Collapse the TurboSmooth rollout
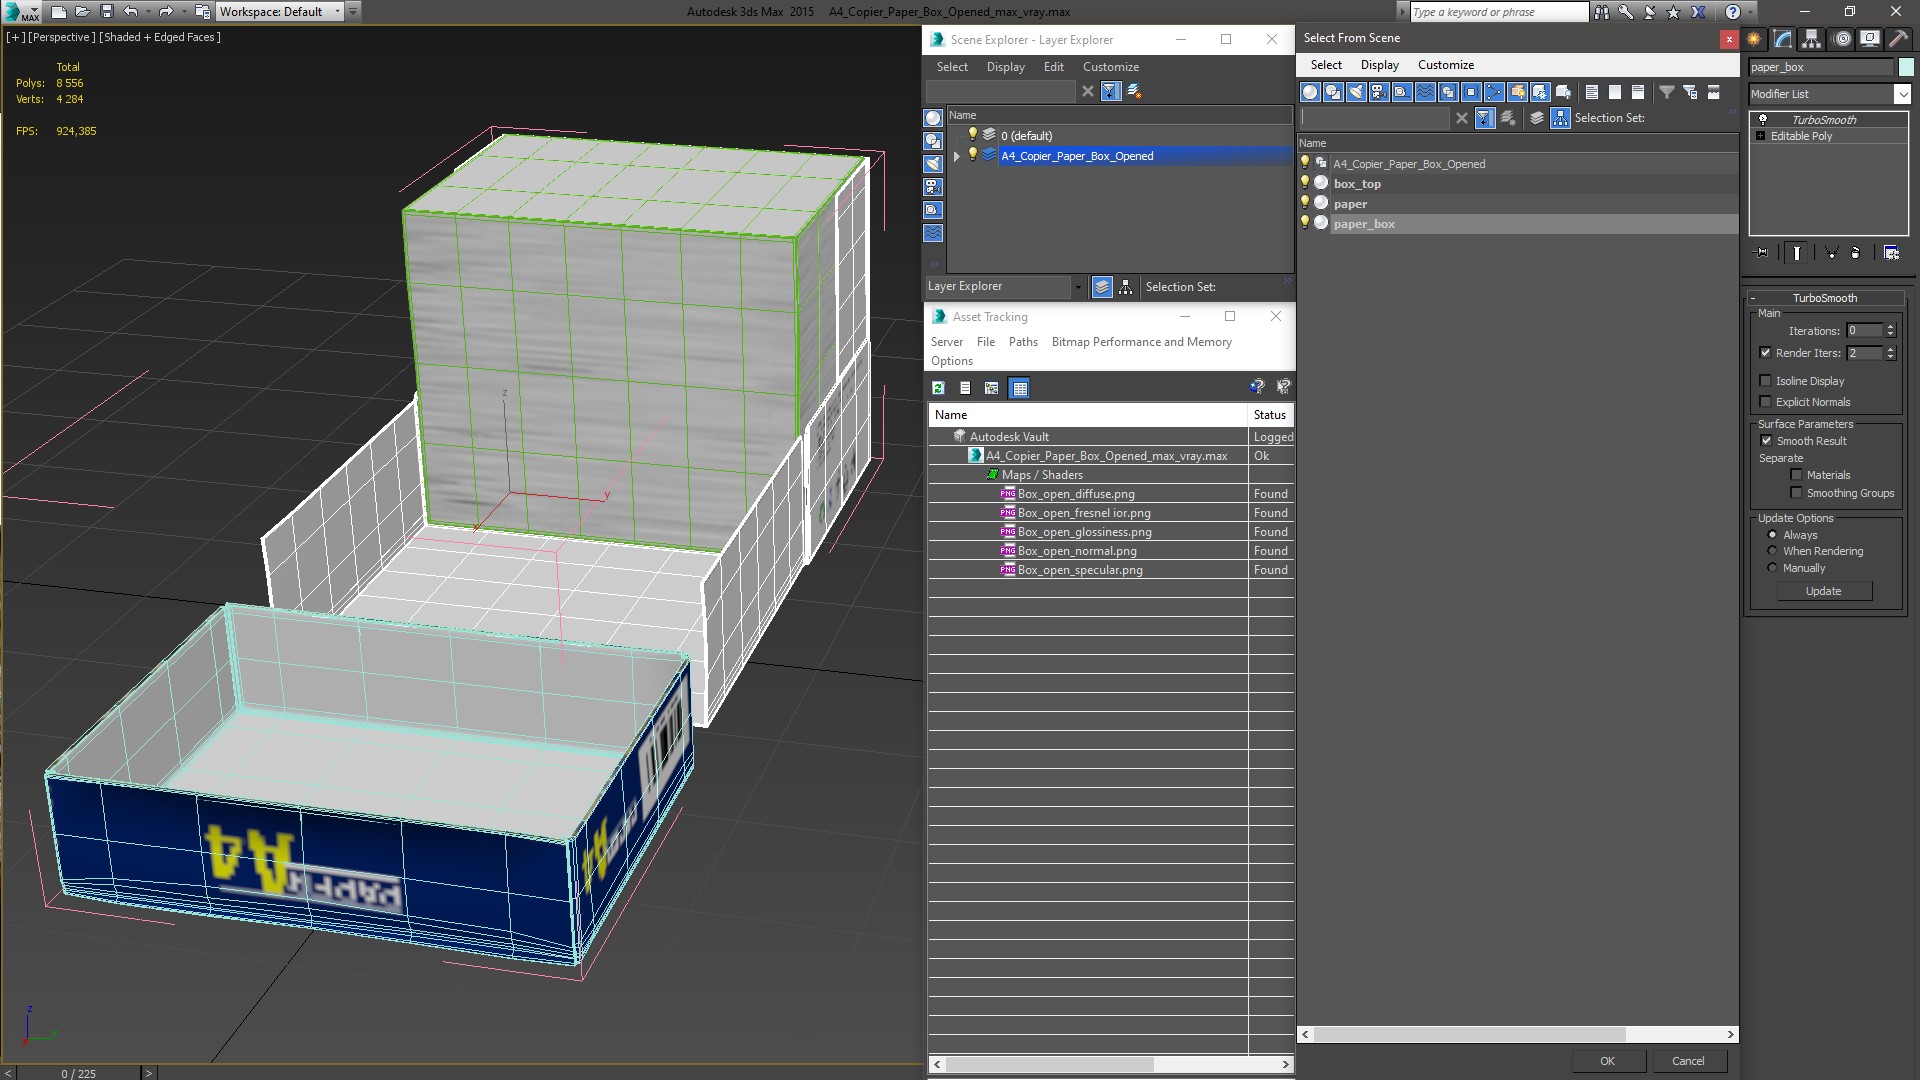Image resolution: width=1920 pixels, height=1080 pixels. tap(1753, 298)
